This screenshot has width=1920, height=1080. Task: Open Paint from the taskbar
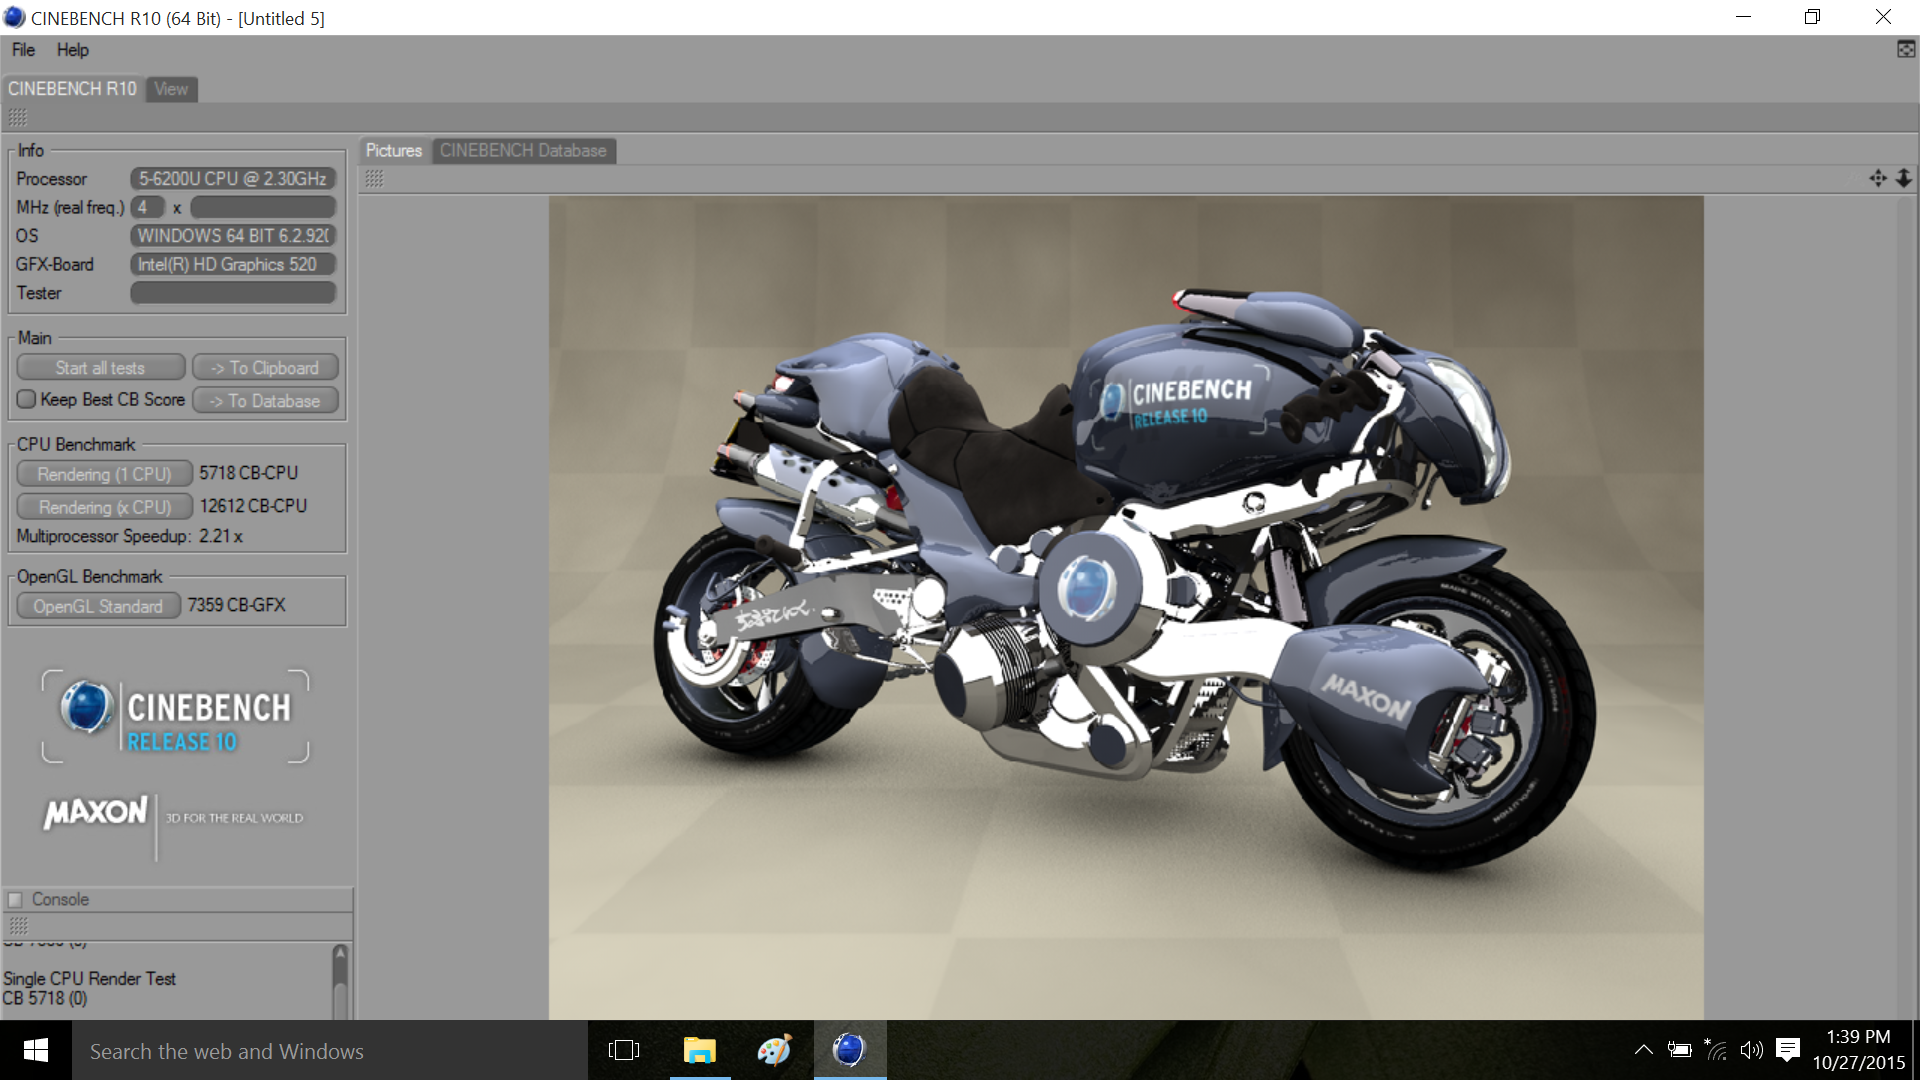[x=773, y=1050]
